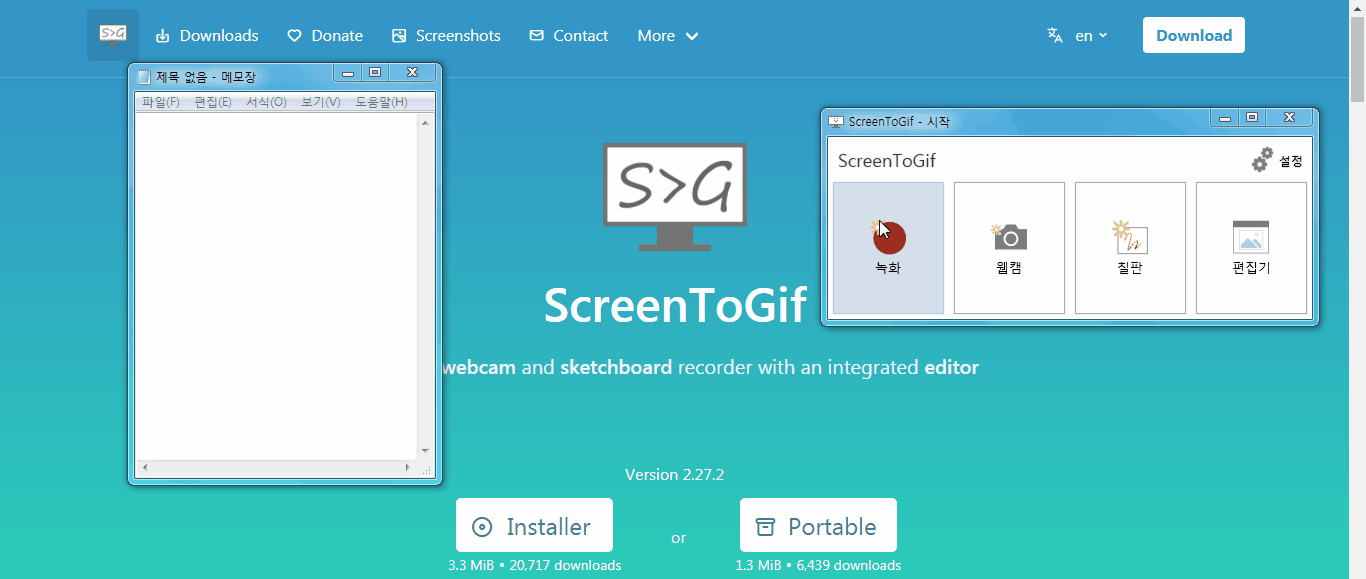The width and height of the screenshot is (1366, 579).
Task: Minimize the ScreenToGif start window
Action: point(1224,118)
